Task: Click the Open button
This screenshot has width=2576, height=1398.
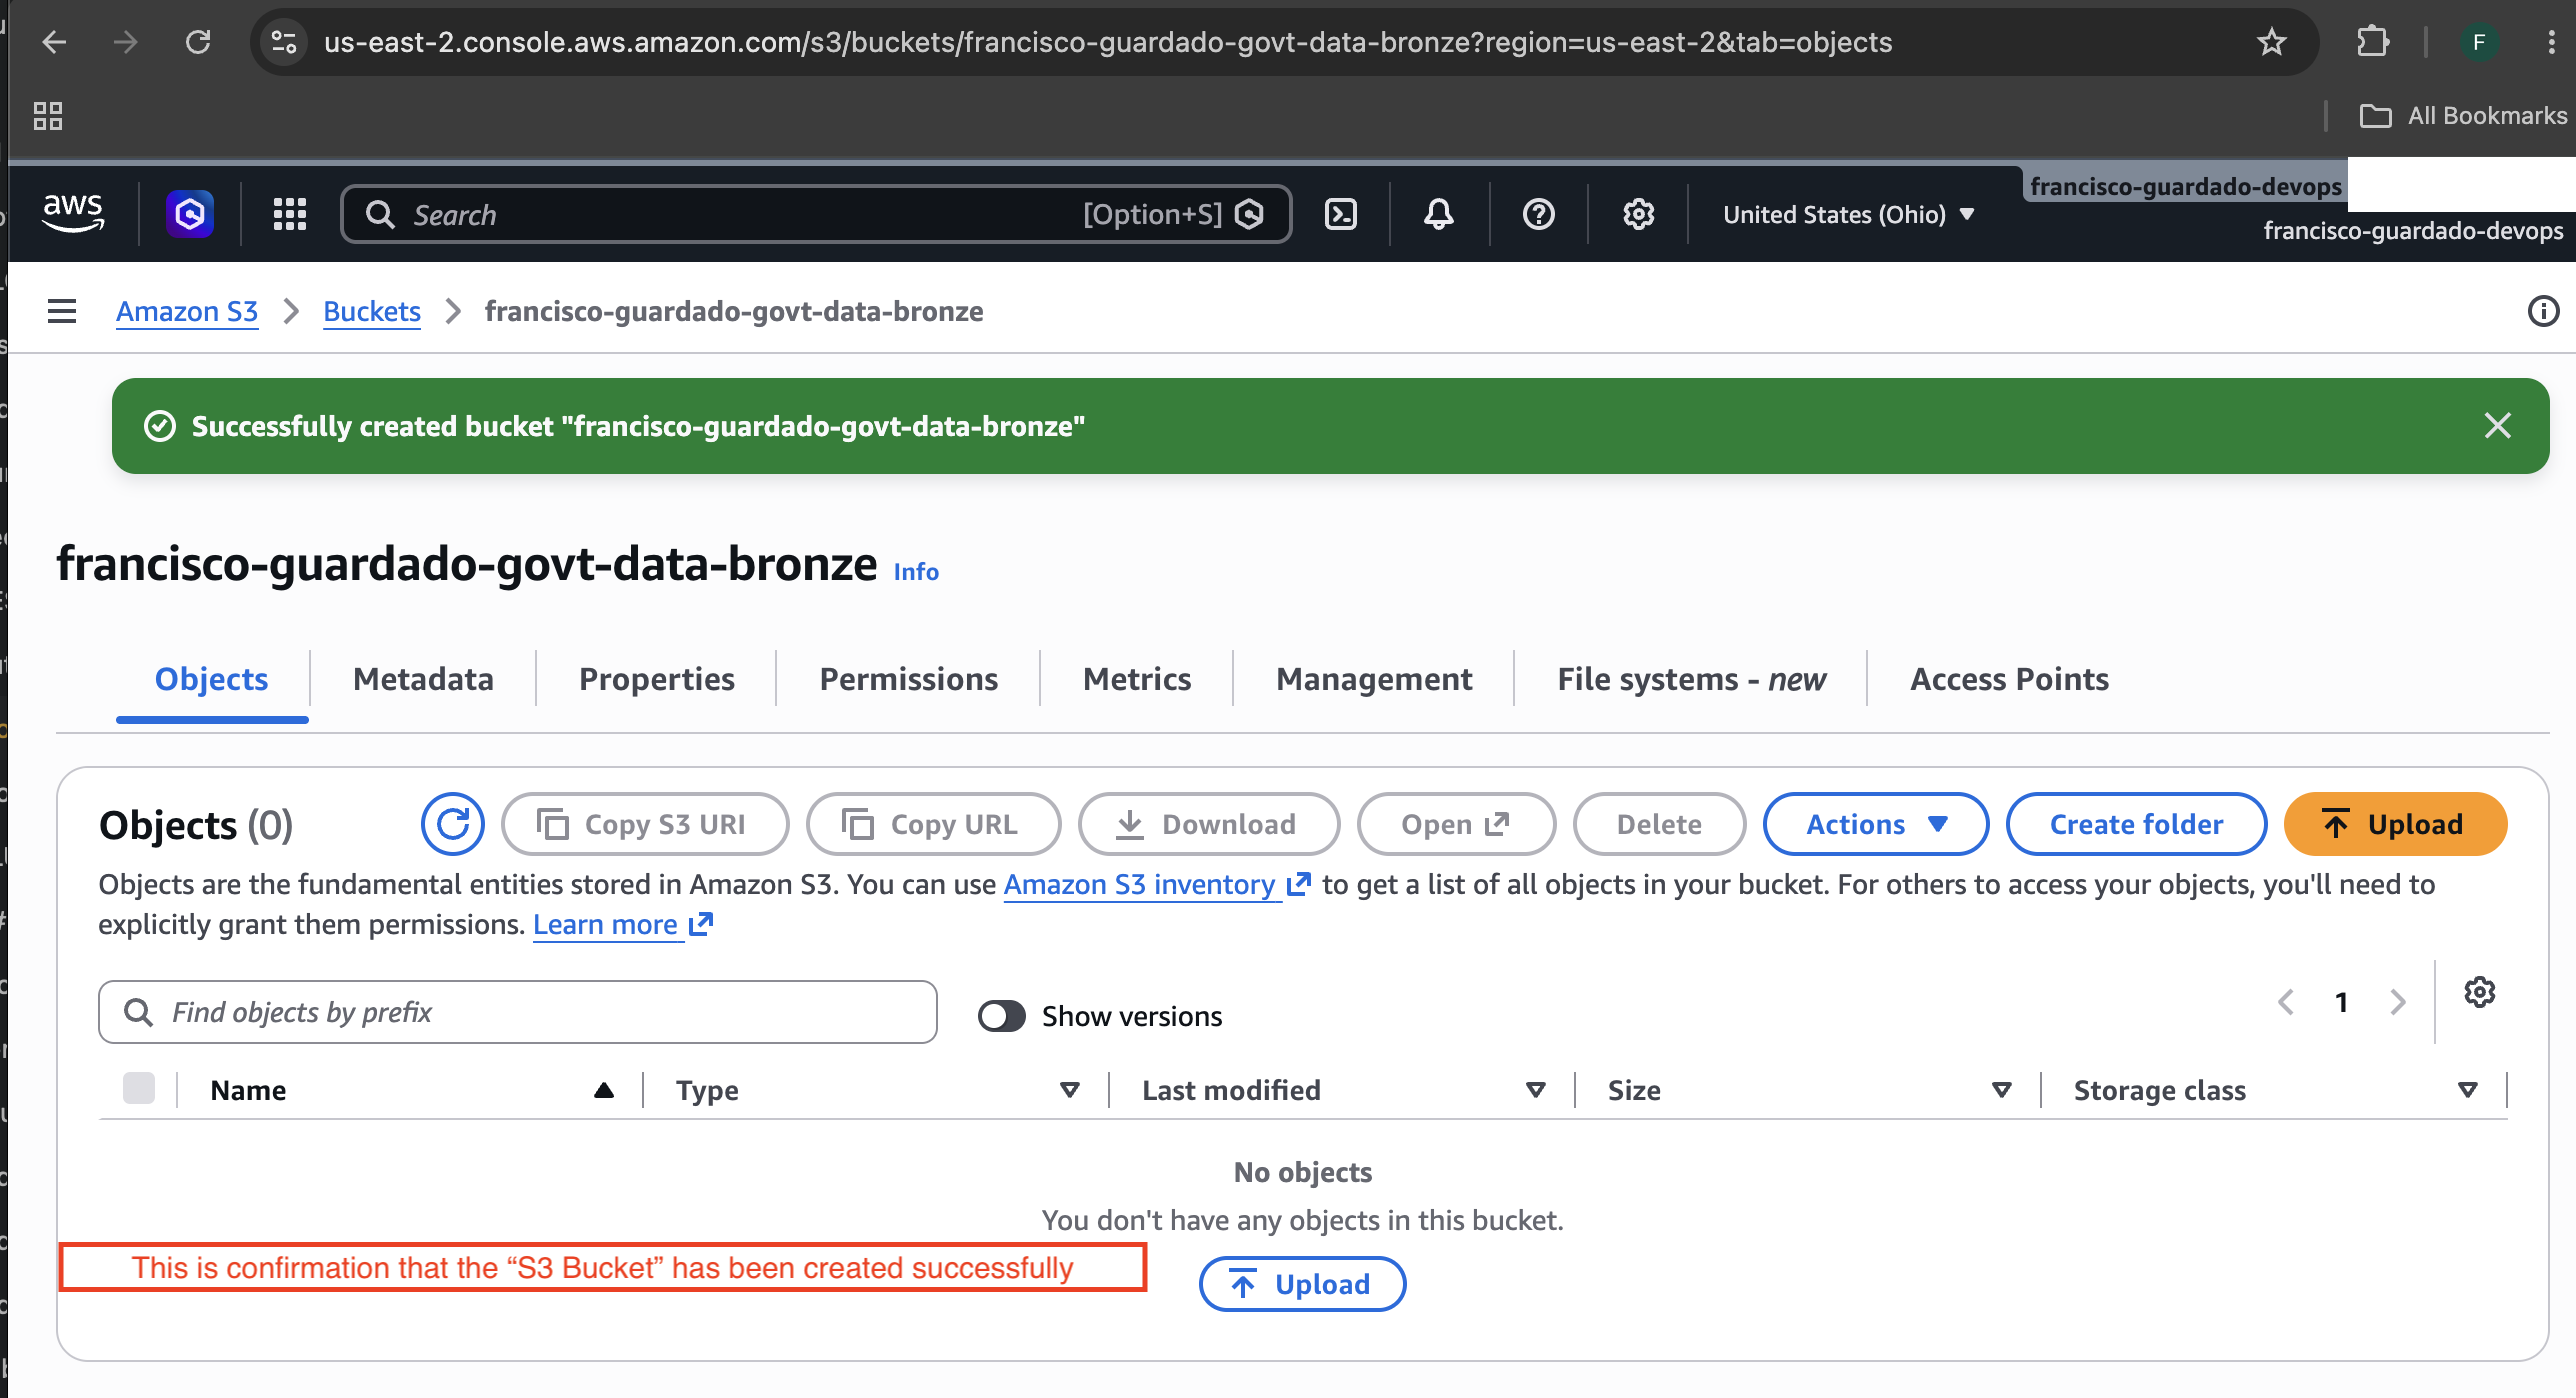Action: click(1456, 824)
